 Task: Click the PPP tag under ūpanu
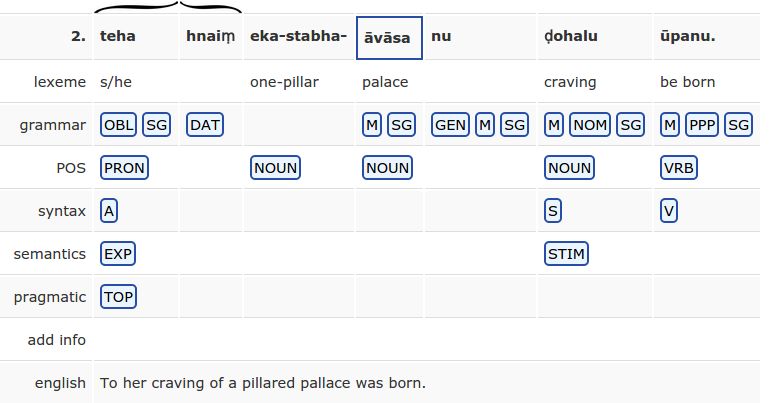pyautogui.click(x=702, y=125)
